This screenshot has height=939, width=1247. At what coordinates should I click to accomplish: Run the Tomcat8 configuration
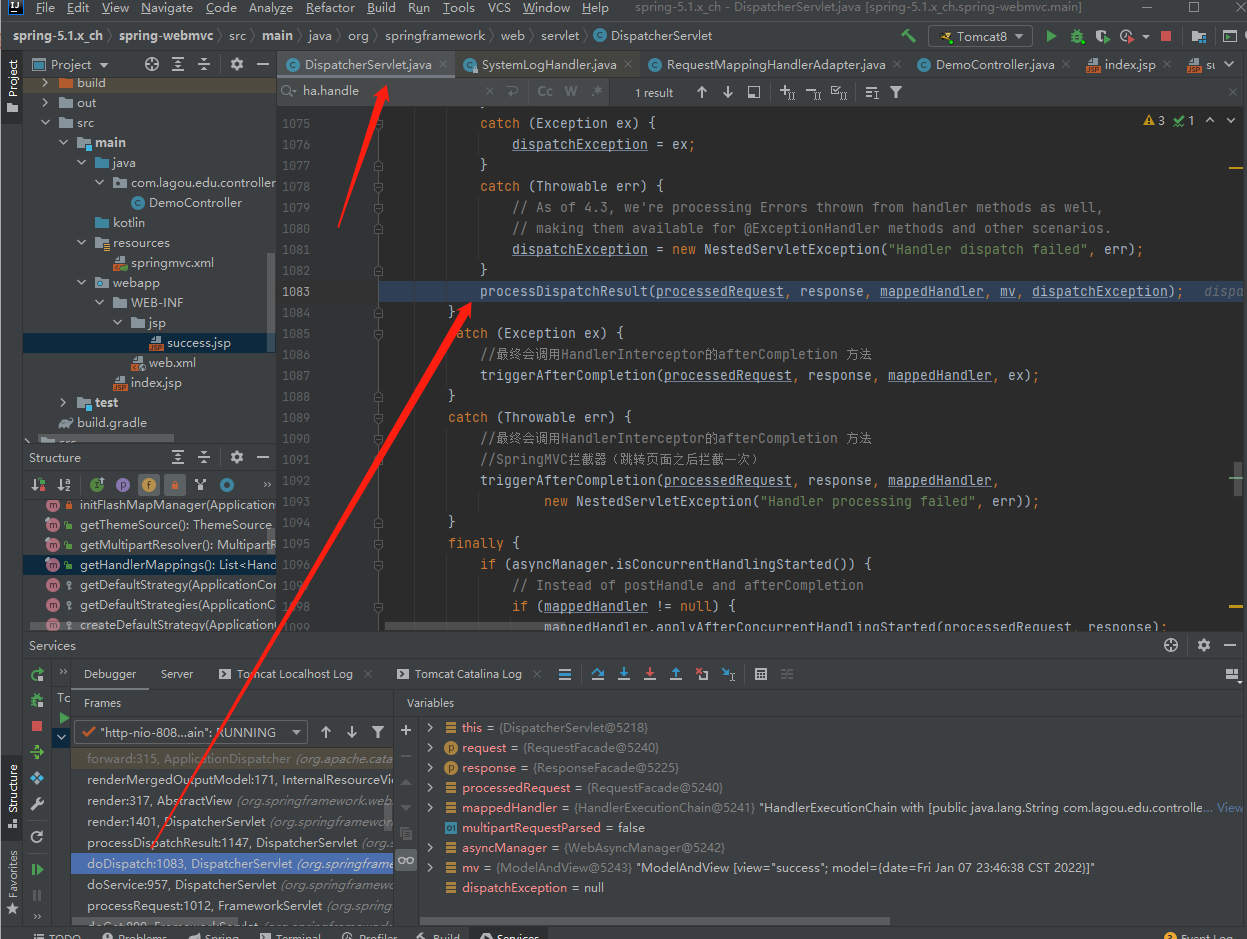click(x=1051, y=36)
